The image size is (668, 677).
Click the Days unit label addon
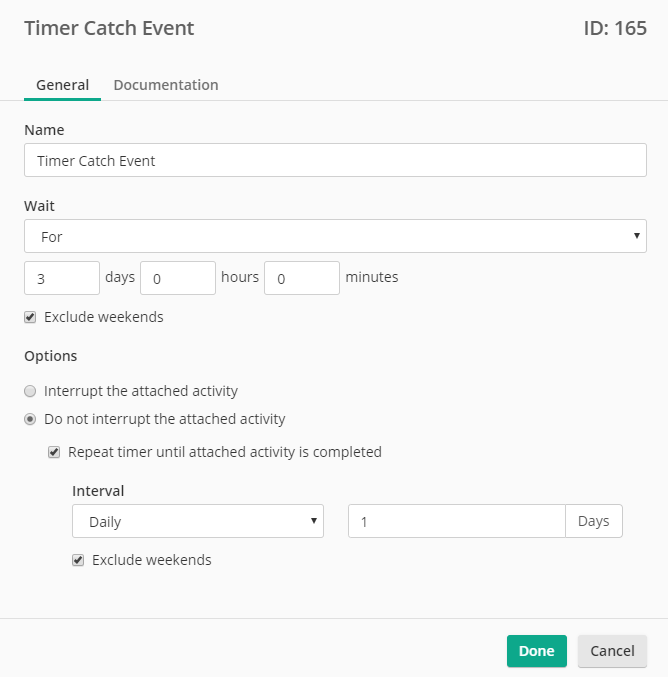point(594,521)
